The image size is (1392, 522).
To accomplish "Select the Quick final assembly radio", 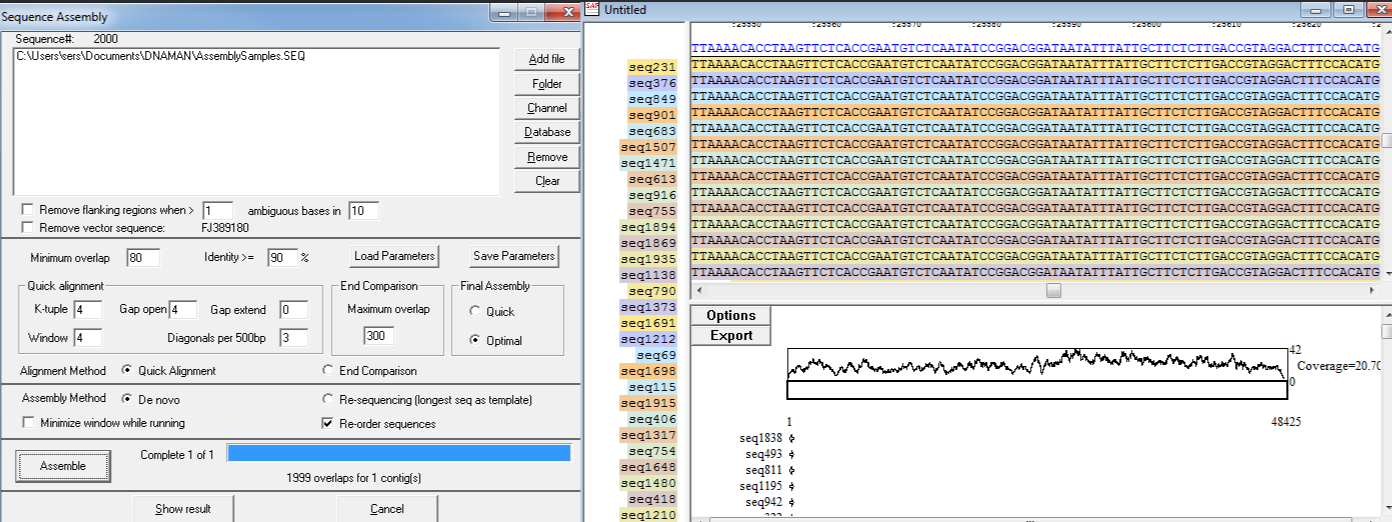I will (475, 312).
